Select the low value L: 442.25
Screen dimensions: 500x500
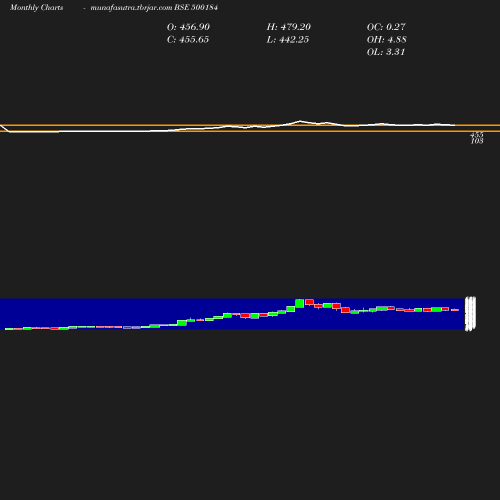[x=287, y=40]
